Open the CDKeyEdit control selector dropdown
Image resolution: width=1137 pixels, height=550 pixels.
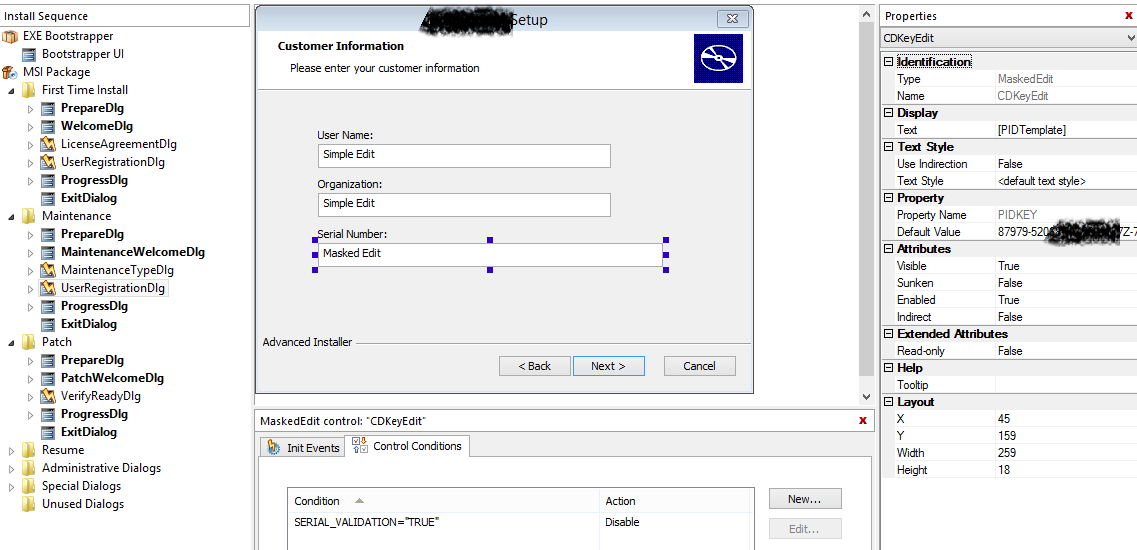[x=1129, y=38]
